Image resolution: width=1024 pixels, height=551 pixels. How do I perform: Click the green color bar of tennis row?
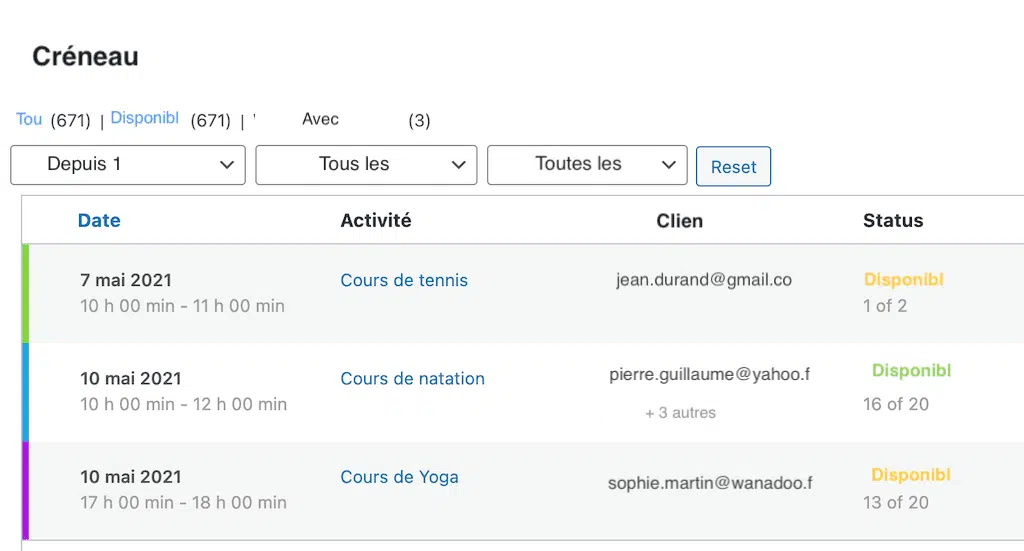25,294
